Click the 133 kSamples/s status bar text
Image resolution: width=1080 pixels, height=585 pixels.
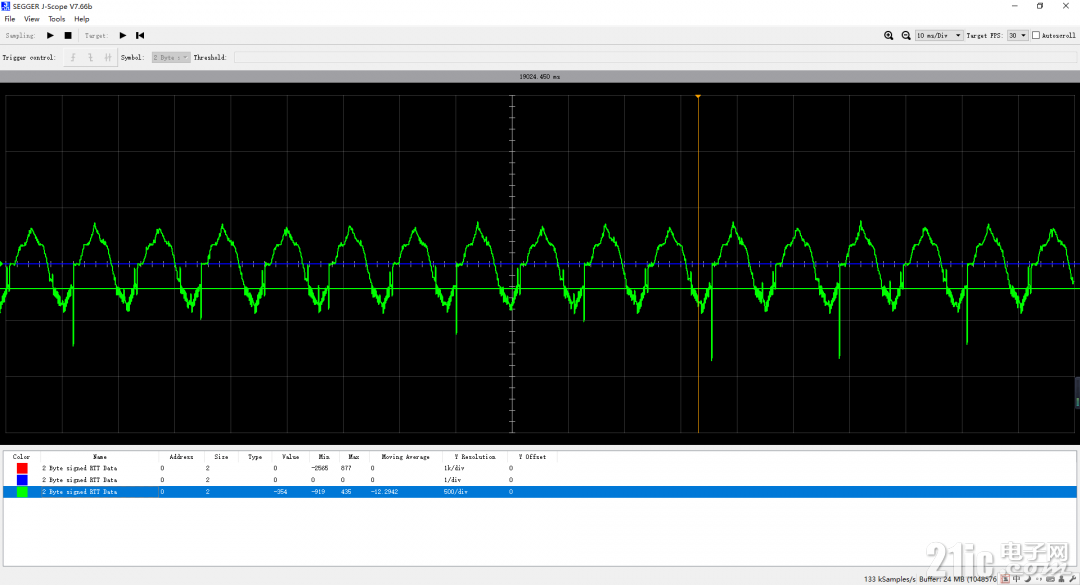coord(889,579)
